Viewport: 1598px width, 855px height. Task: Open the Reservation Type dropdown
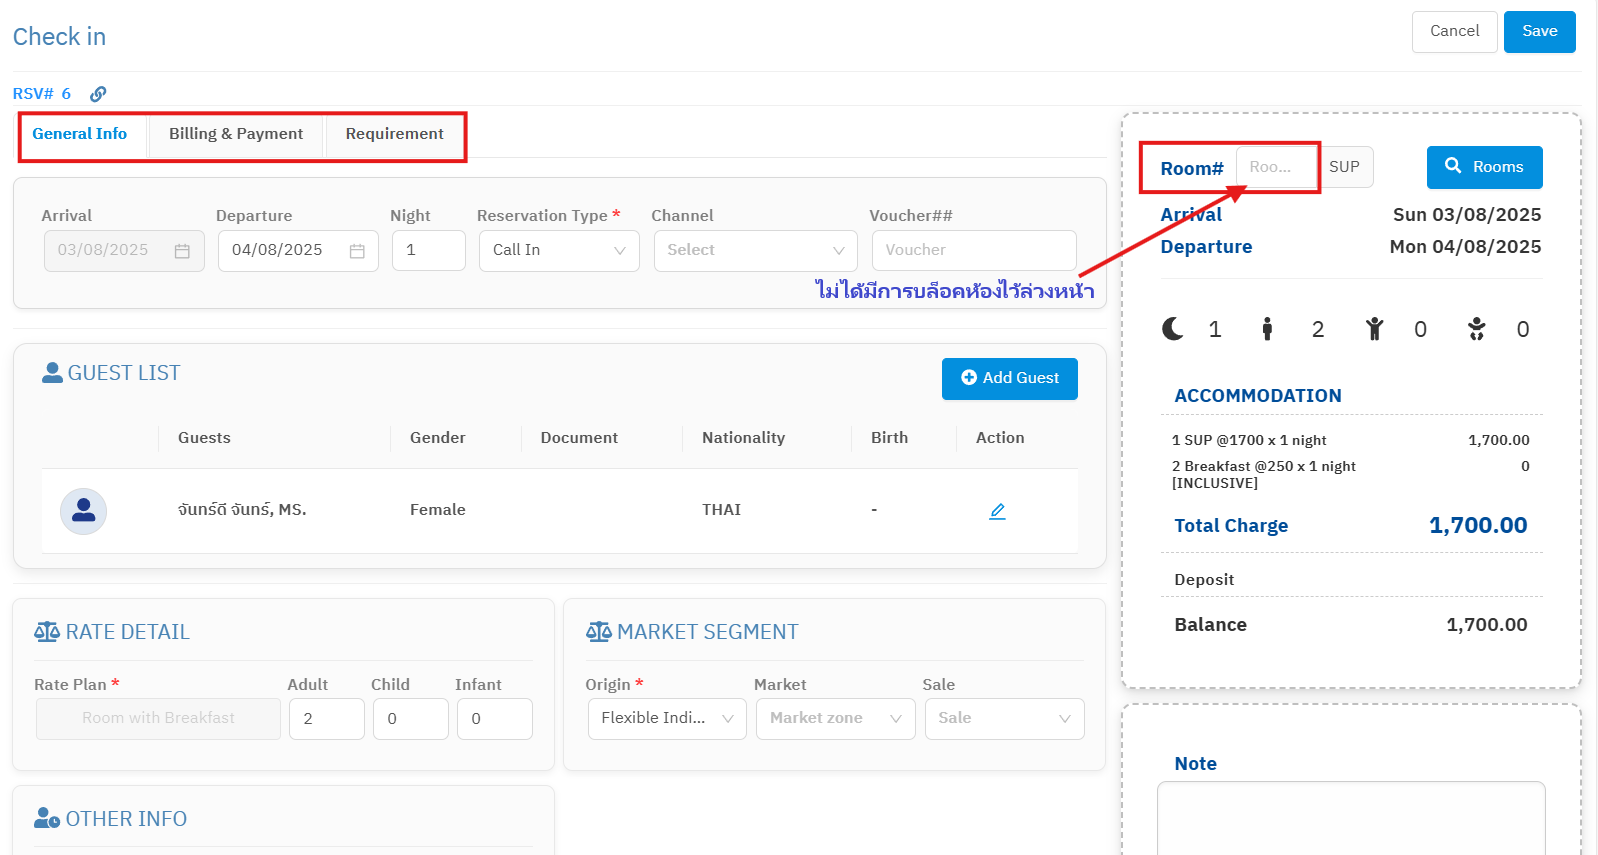558,251
